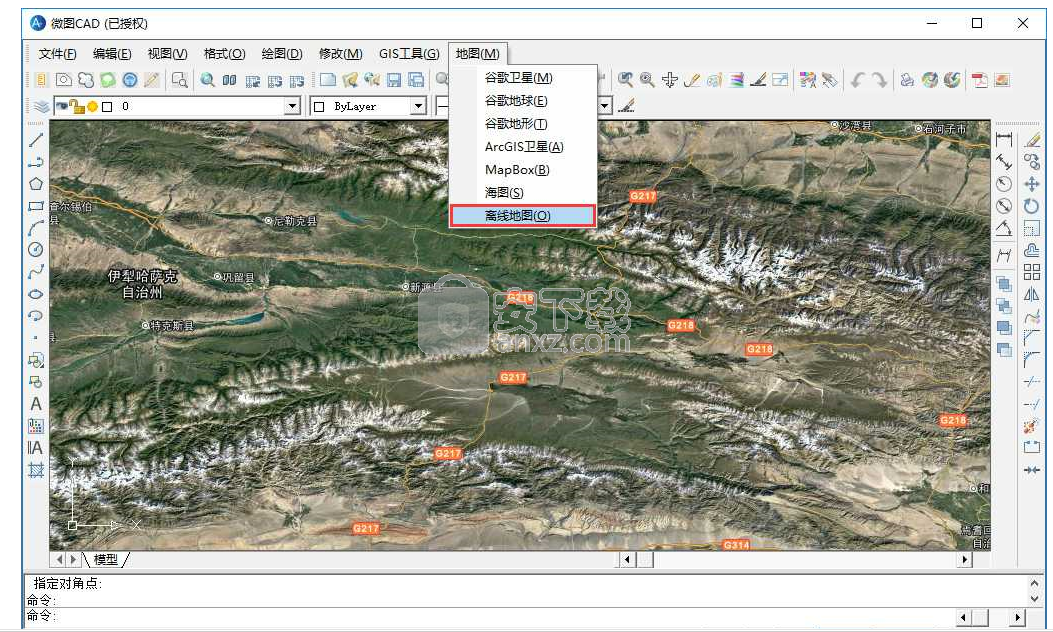Click the Linear dimension tool
1053x632 pixels.
[1004, 140]
